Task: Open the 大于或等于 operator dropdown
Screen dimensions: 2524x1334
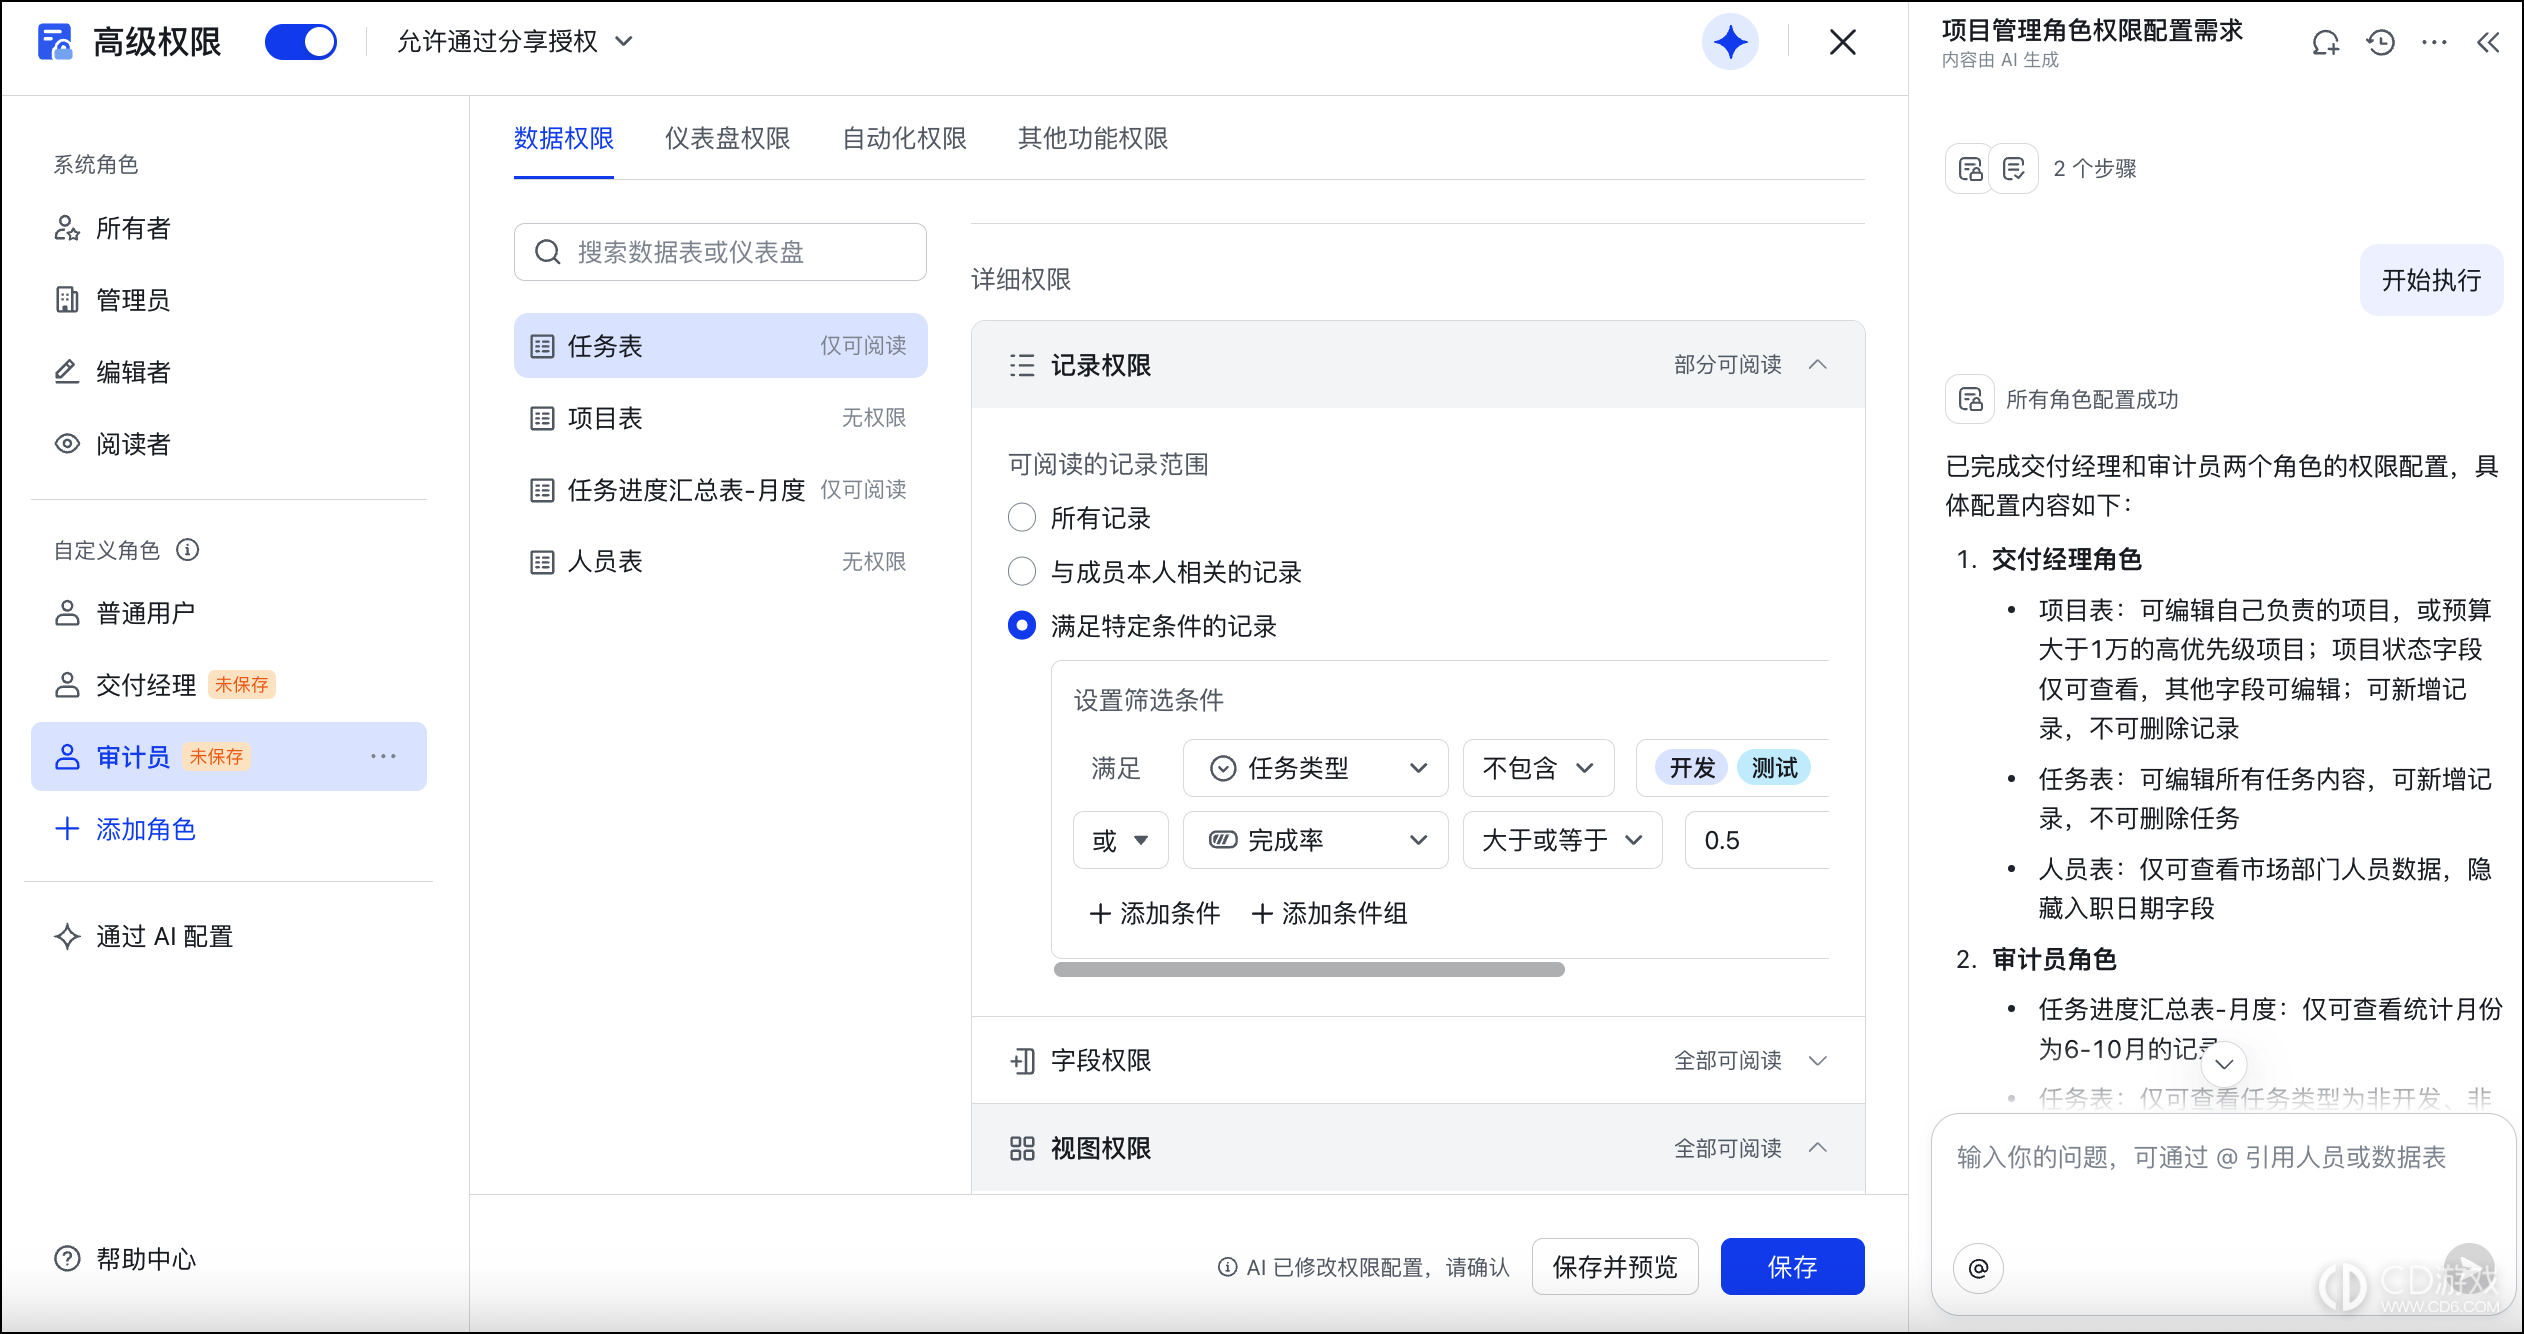Action: pos(1562,840)
